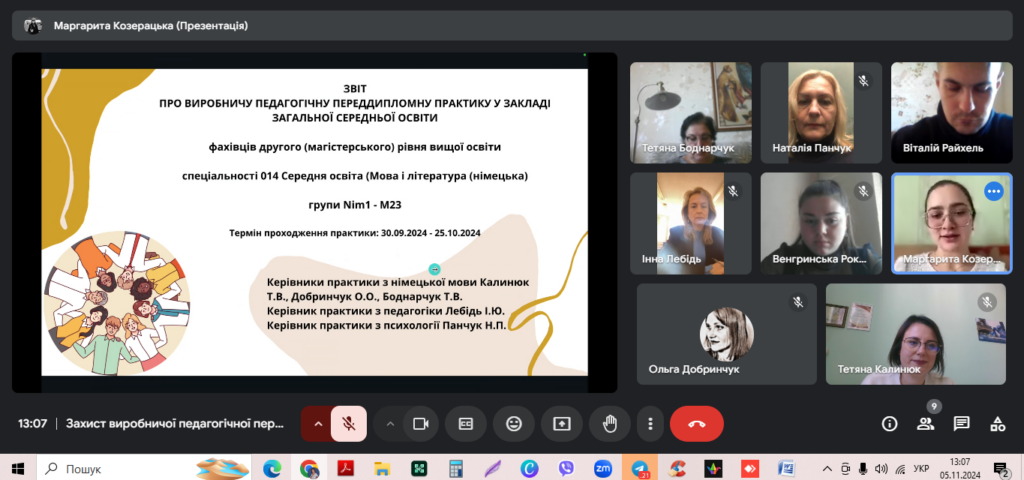Select Ольга Добринчук's participant tile
1024x480 pixels.
(726, 333)
